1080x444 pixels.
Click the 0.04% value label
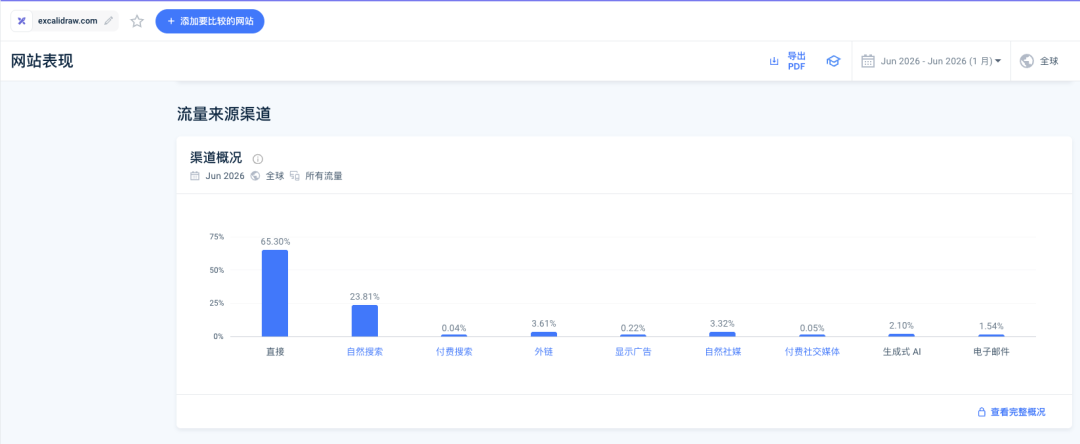point(454,328)
